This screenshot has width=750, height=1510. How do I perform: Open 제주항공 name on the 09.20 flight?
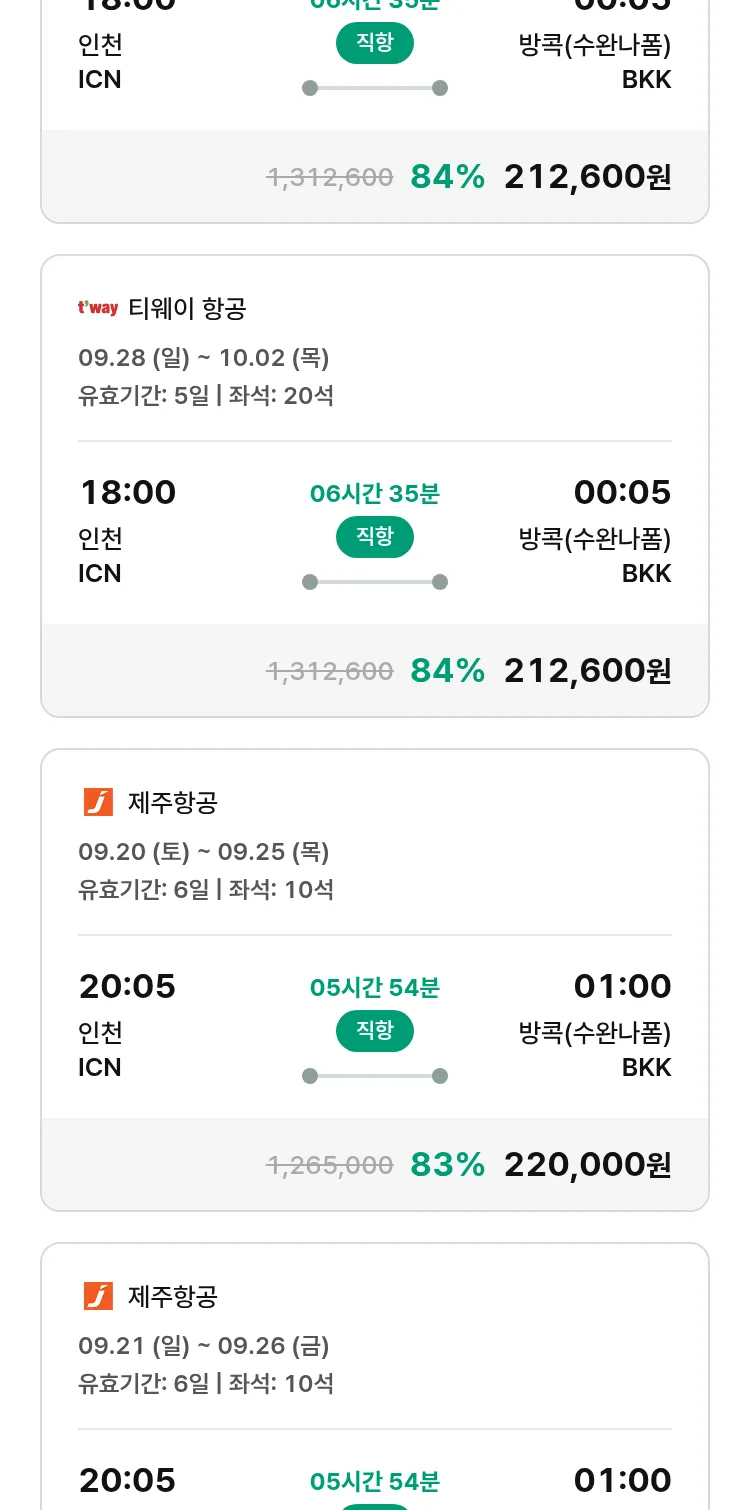pos(173,802)
